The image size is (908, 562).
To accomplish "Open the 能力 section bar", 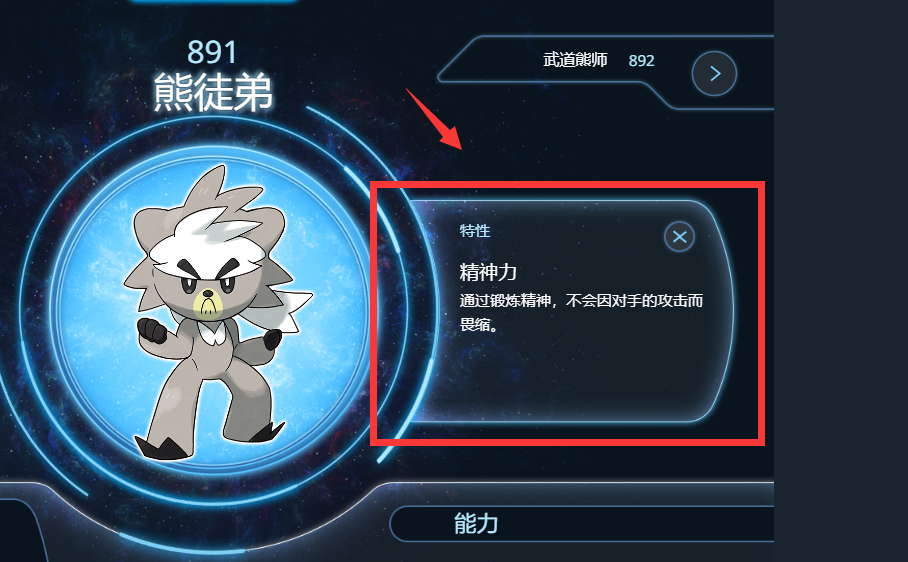I will click(x=582, y=523).
